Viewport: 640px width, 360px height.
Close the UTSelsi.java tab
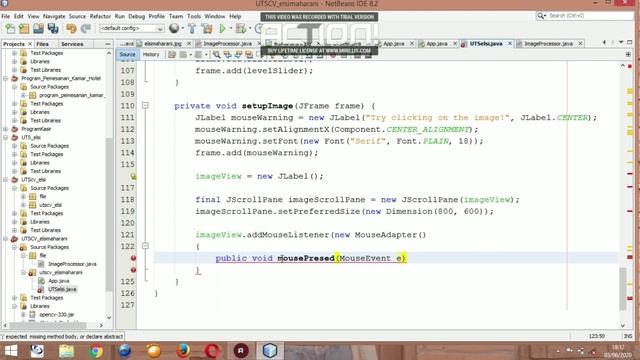pyautogui.click(x=510, y=43)
